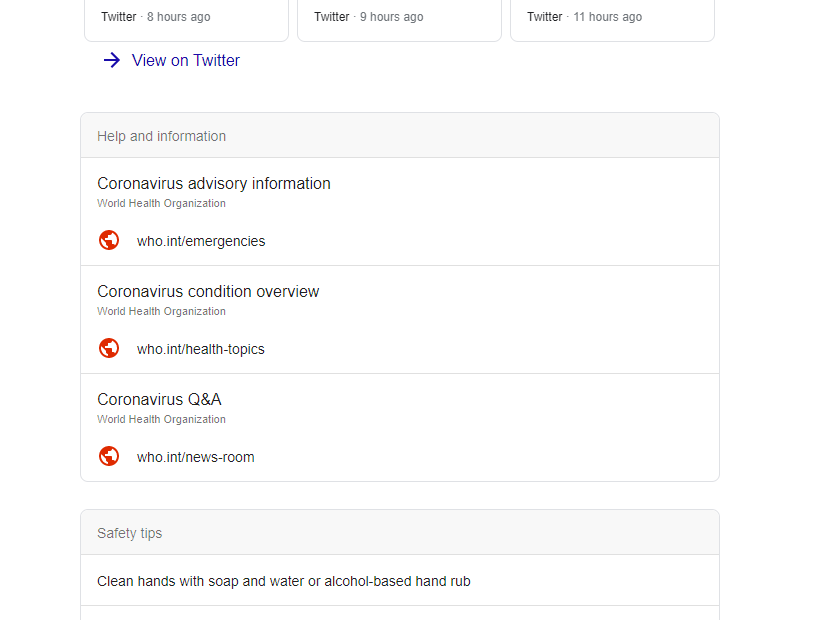Open the who.int/emergencies link
827x620 pixels.
pyautogui.click(x=201, y=241)
